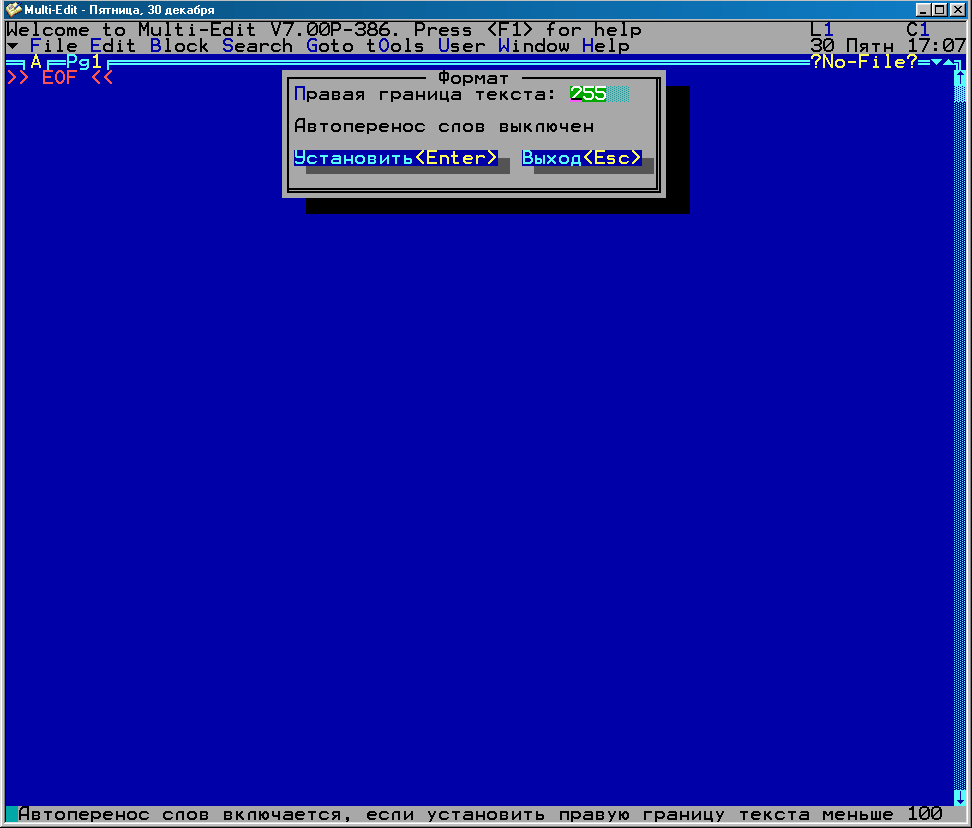The width and height of the screenshot is (972, 828).
Task: Click the scrollbar down arrow at bottom right
Action: pos(960,798)
